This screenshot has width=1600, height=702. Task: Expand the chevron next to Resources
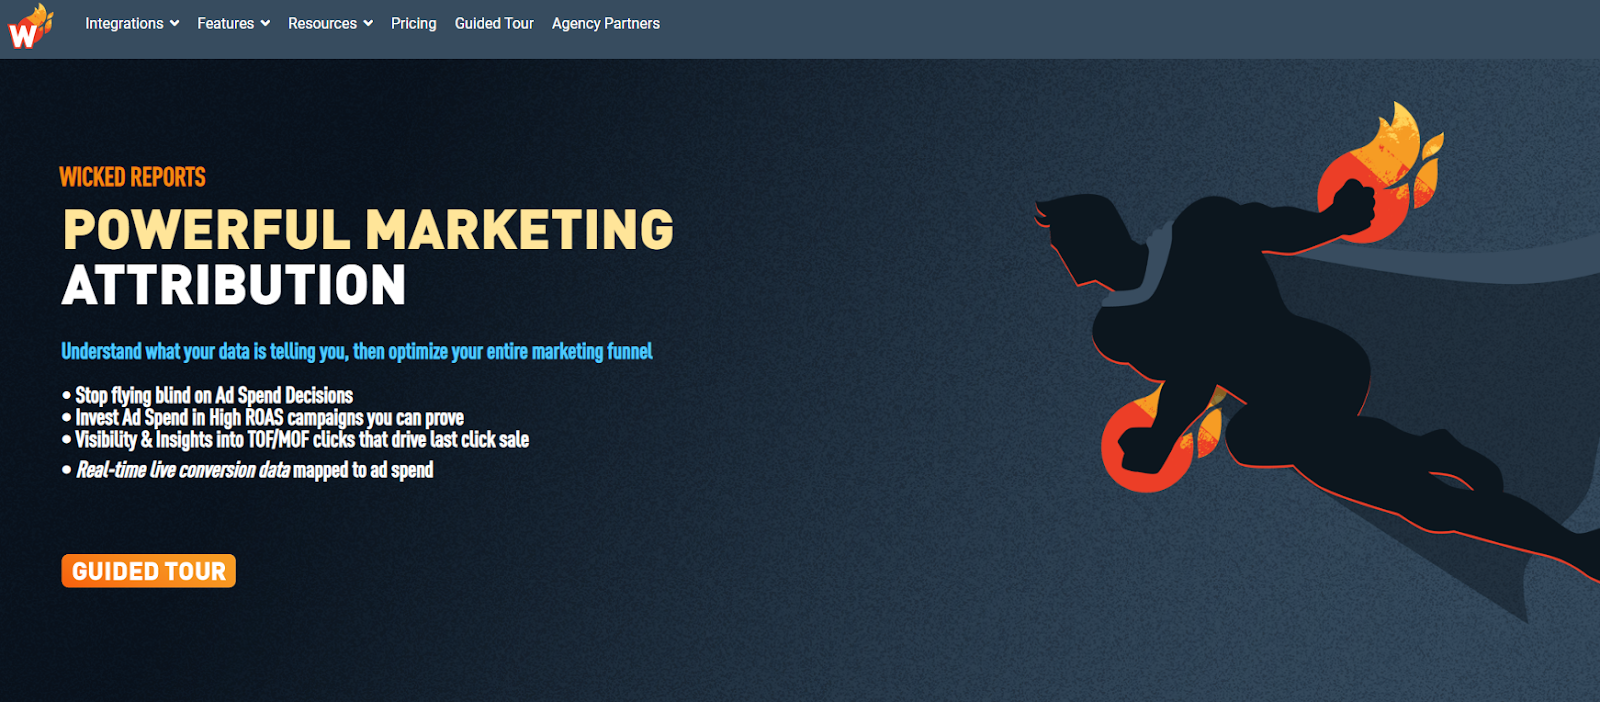click(368, 23)
